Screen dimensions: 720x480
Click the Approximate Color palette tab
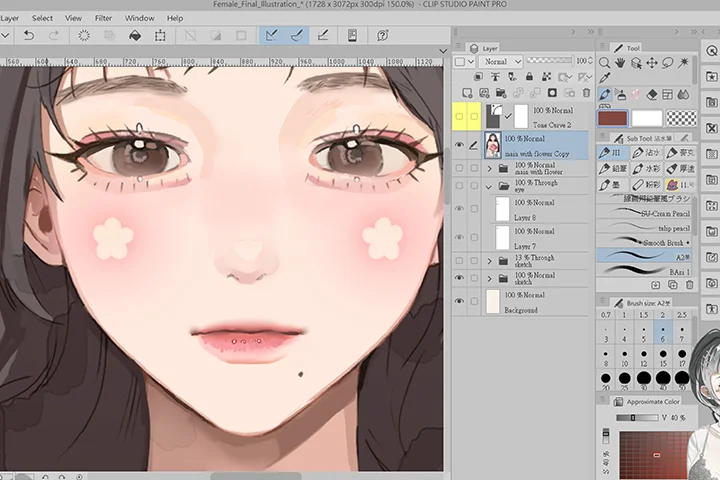(647, 402)
